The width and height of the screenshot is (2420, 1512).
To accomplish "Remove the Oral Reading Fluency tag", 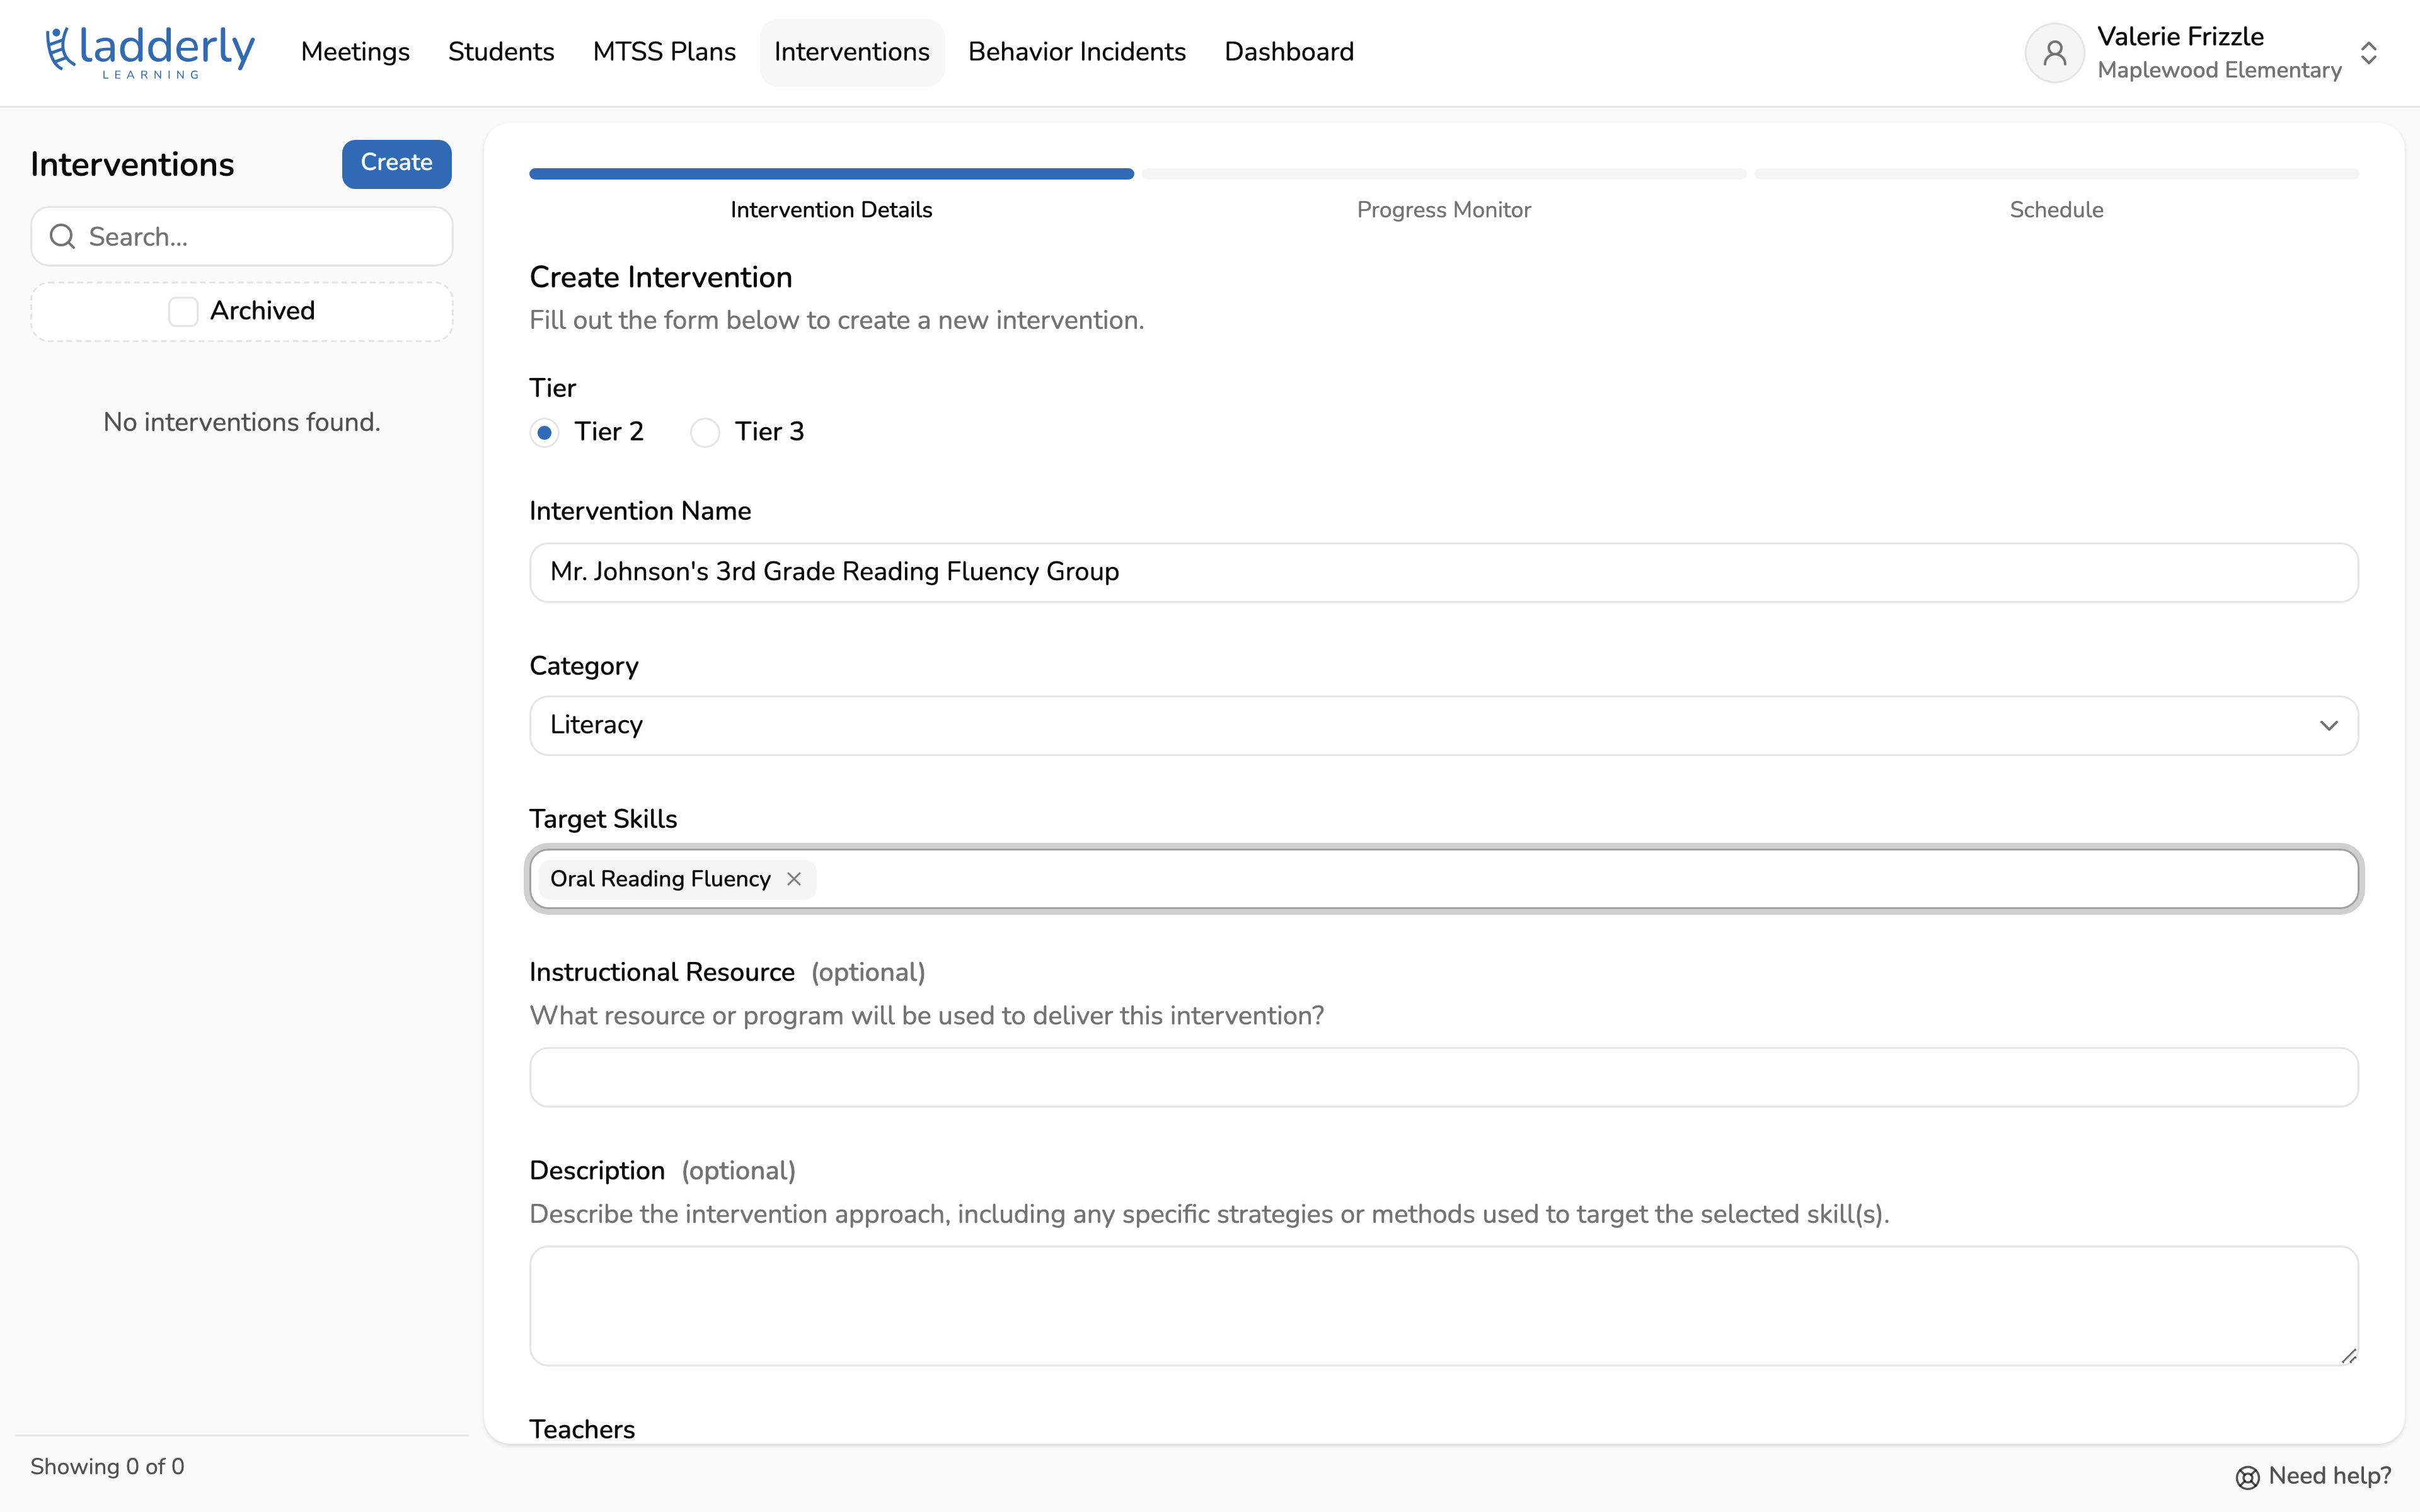I will pos(794,879).
